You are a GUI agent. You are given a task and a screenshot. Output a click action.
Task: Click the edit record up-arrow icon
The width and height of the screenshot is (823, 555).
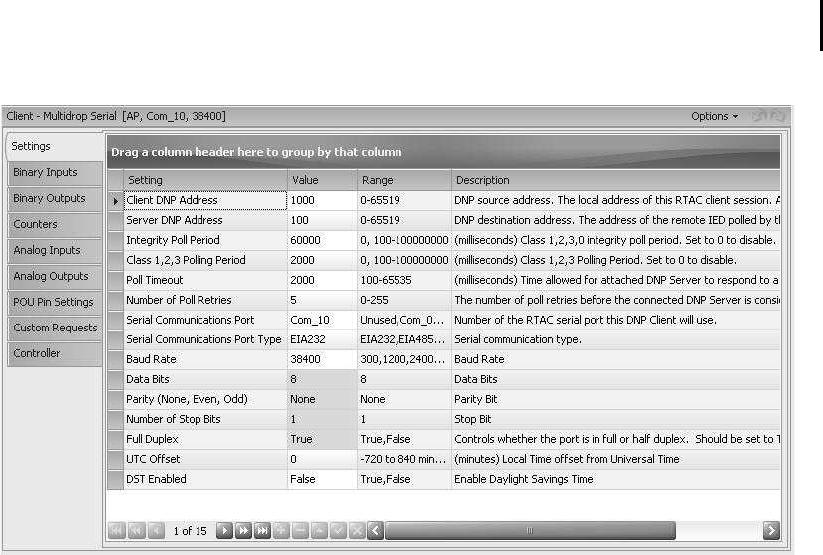[x=319, y=530]
